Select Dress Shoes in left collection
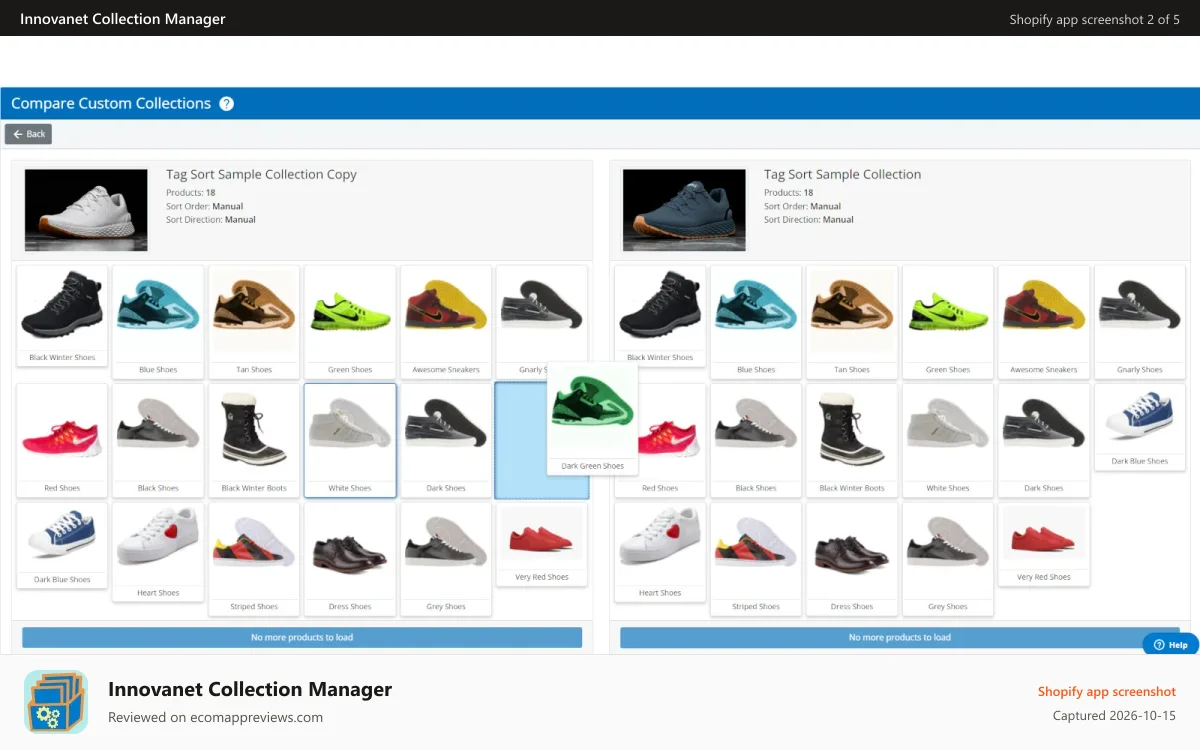This screenshot has width=1200, height=750. 350,558
